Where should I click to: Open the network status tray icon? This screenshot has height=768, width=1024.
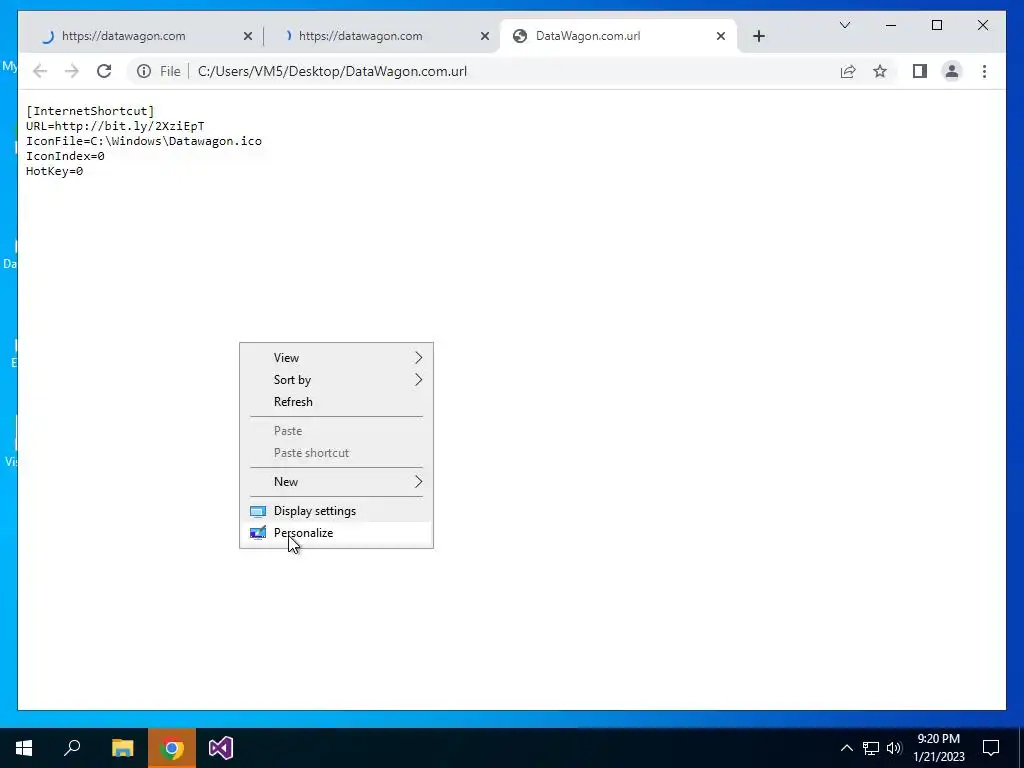coord(871,748)
